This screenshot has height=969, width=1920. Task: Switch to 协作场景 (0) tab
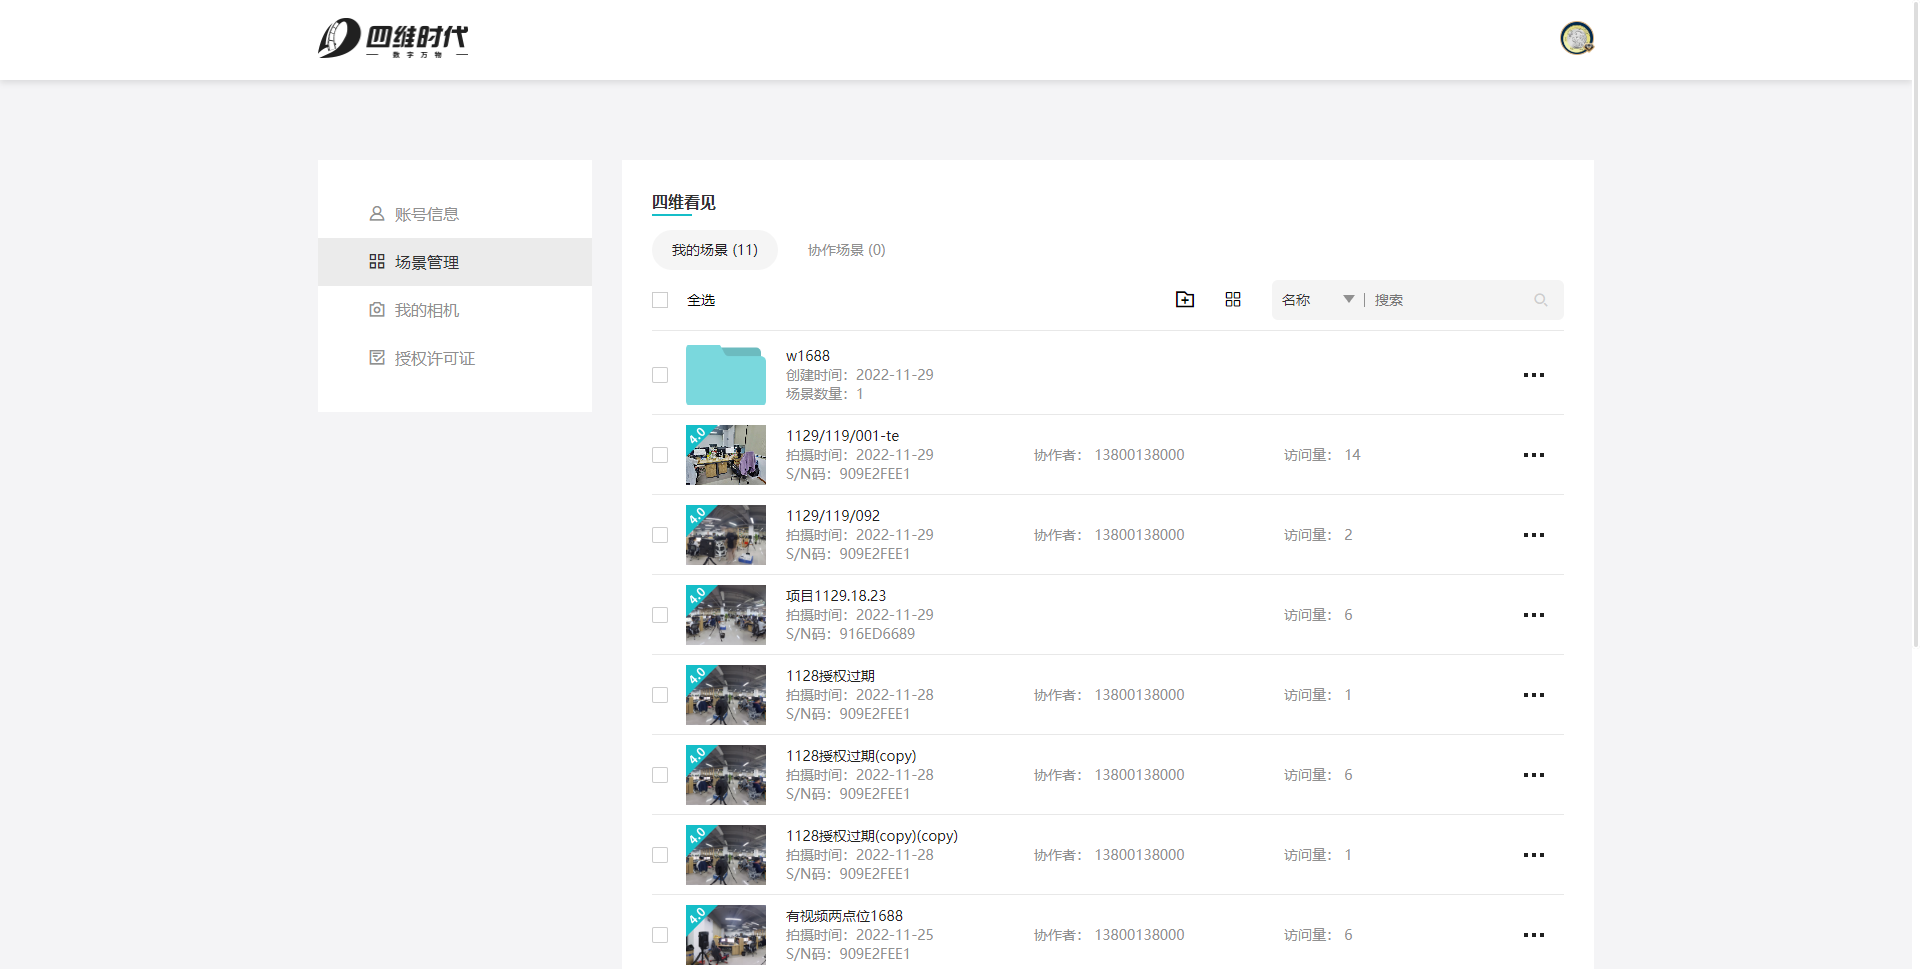846,250
